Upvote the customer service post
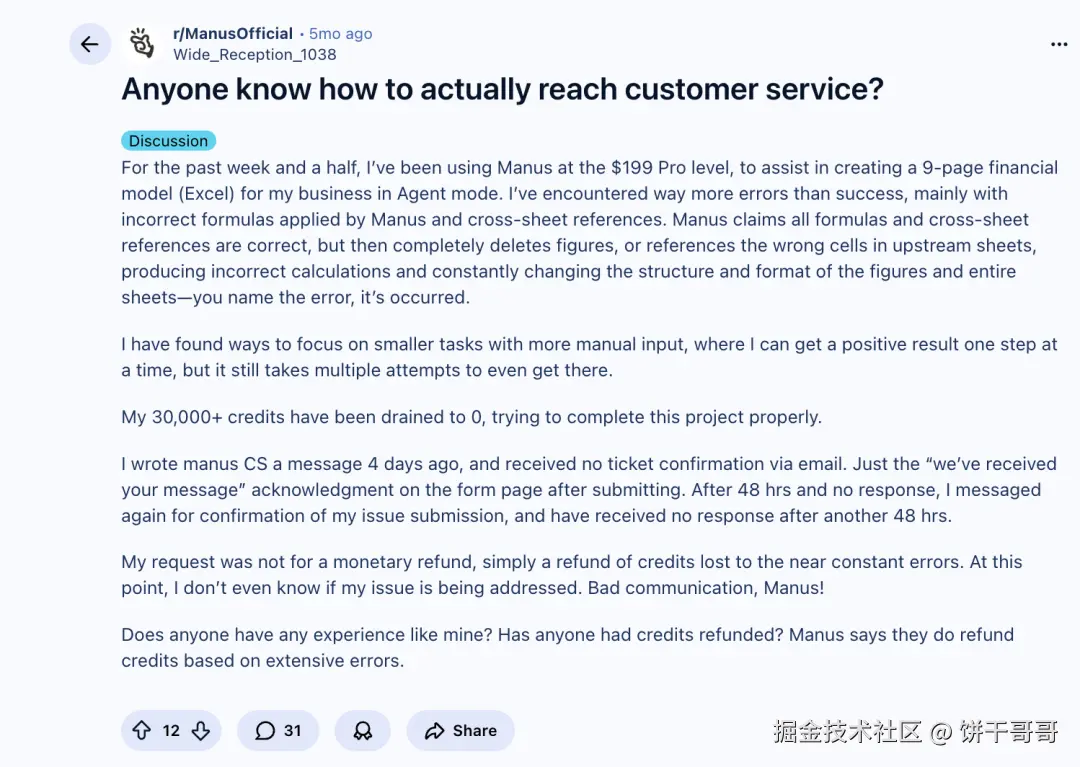 click(x=141, y=731)
